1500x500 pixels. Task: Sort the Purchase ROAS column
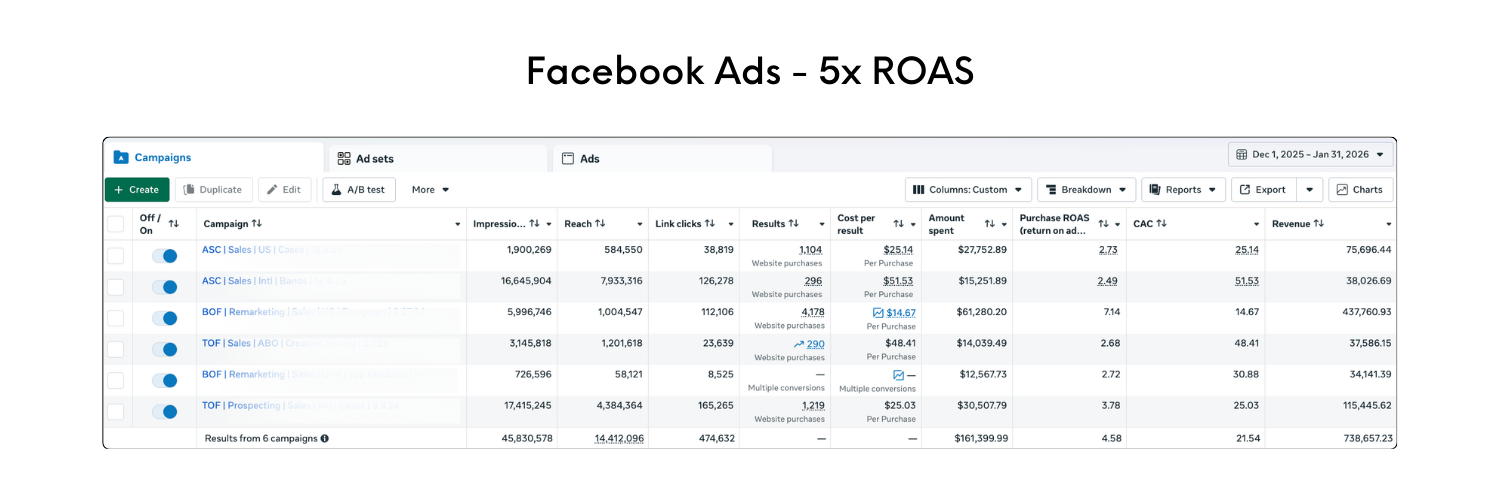click(1103, 224)
